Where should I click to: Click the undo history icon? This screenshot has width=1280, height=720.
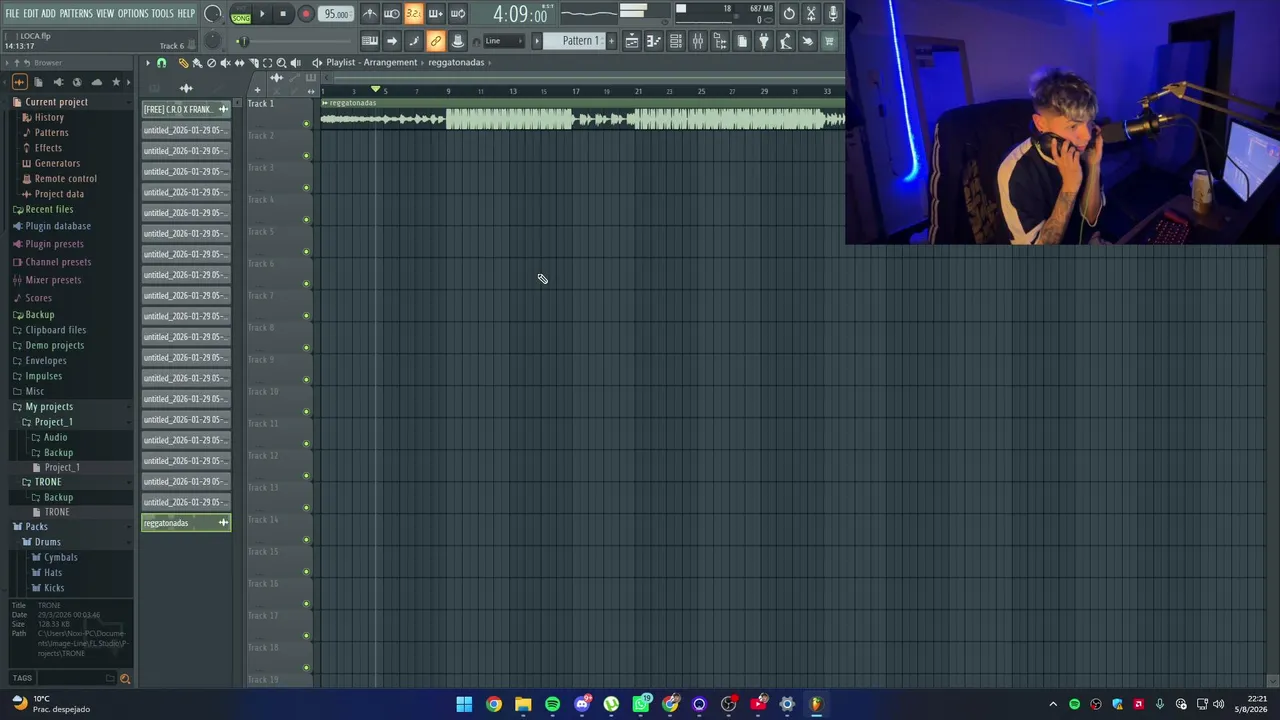click(x=789, y=14)
